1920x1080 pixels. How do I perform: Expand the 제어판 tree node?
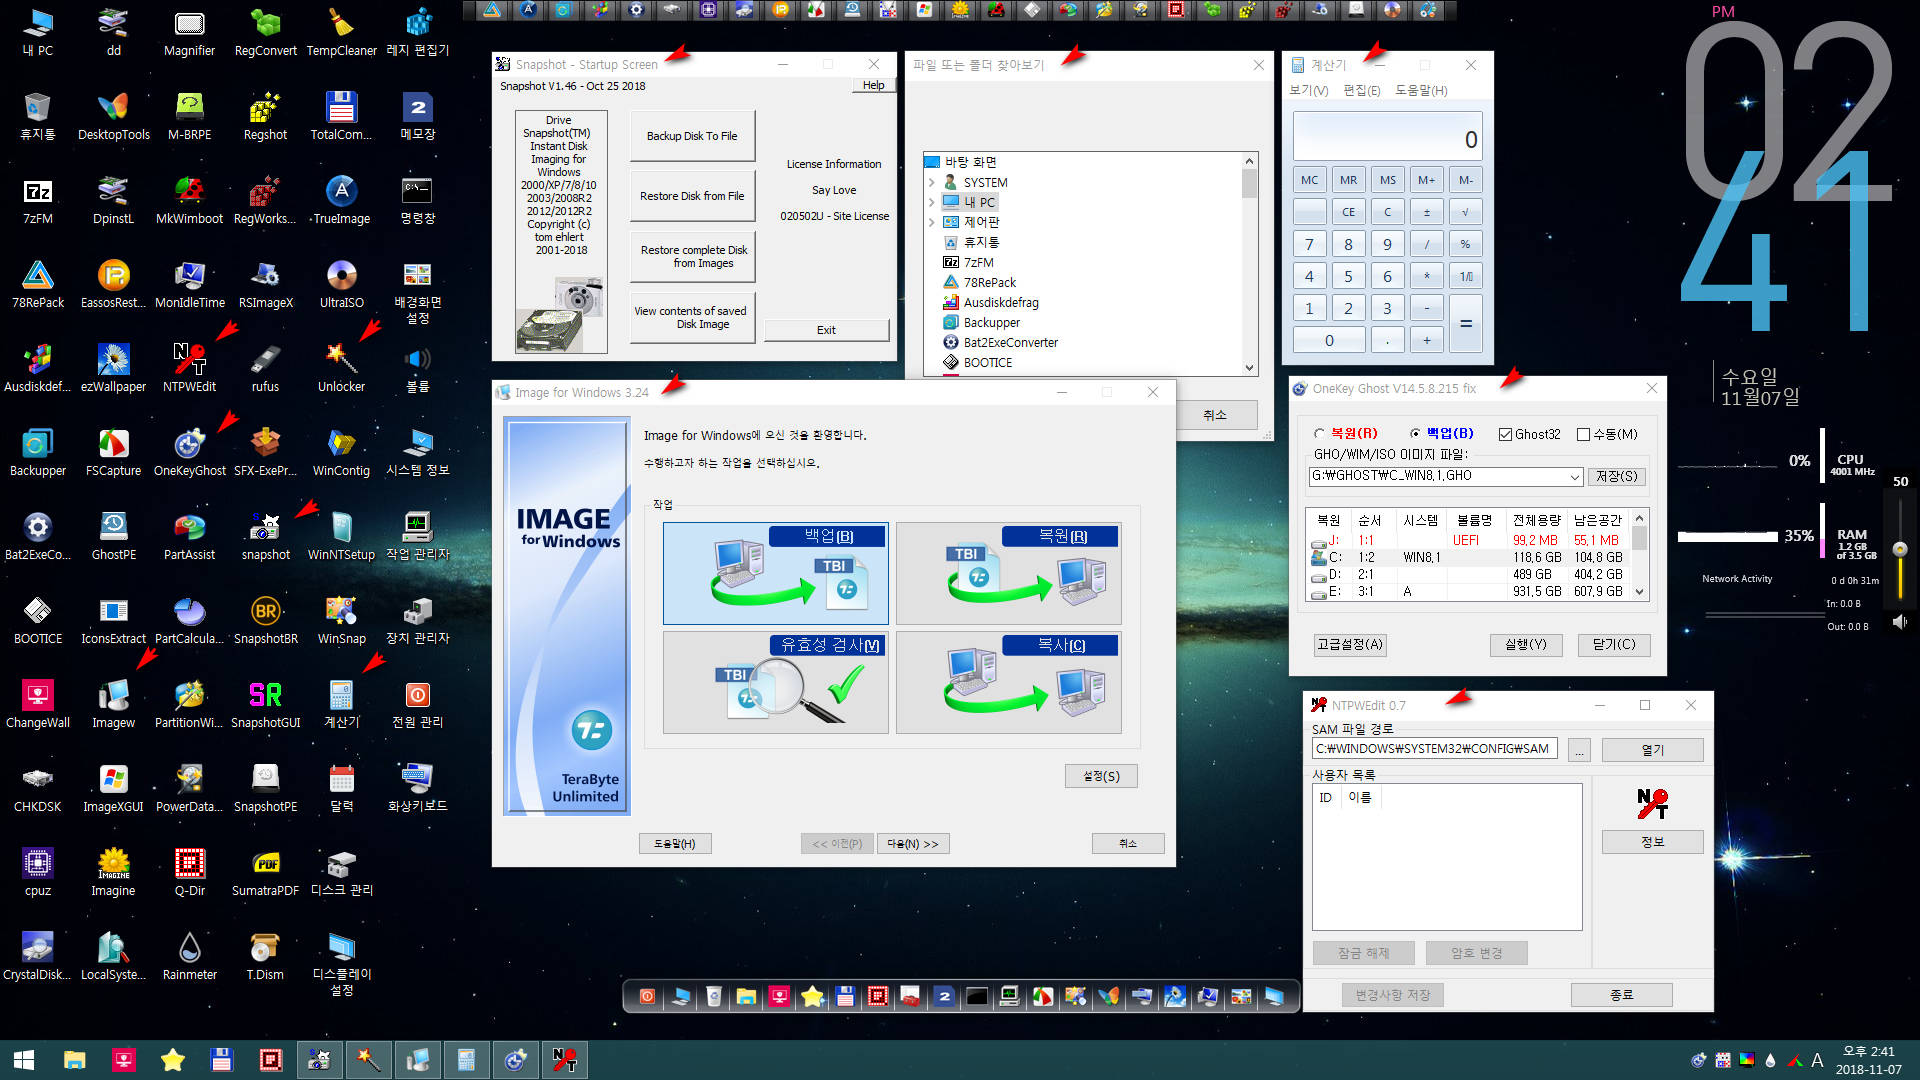point(931,223)
